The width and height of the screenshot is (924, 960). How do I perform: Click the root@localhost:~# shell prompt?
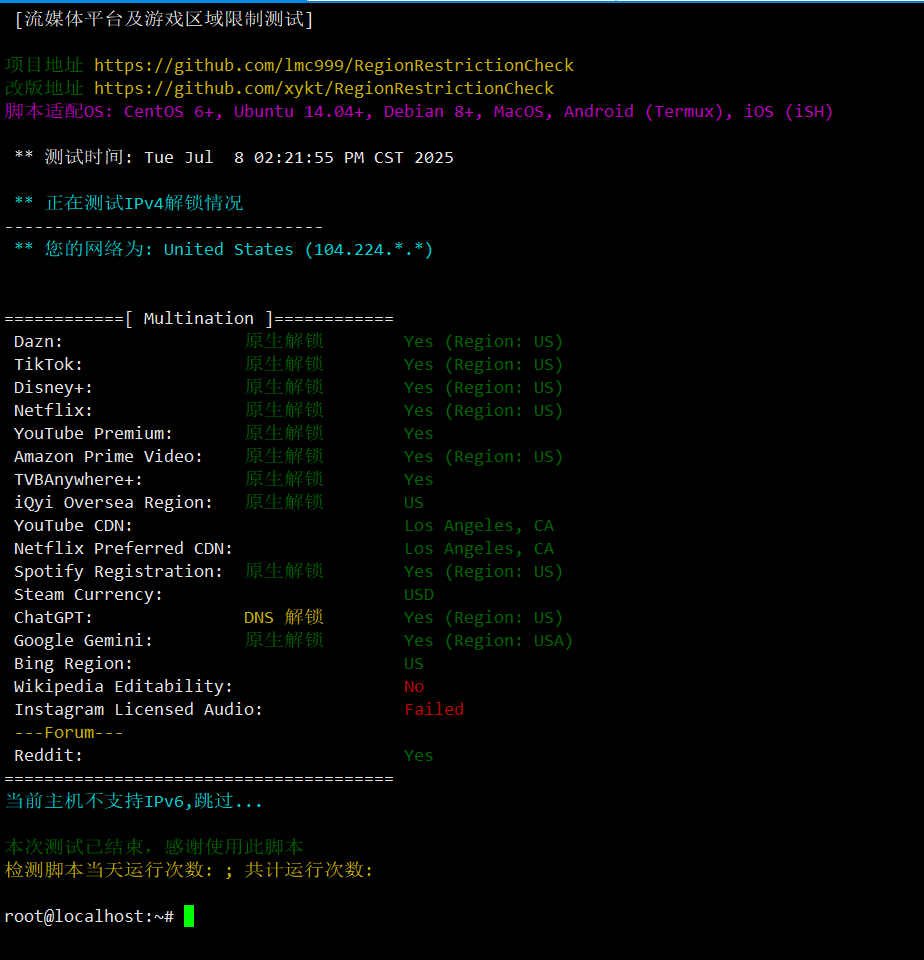89,917
